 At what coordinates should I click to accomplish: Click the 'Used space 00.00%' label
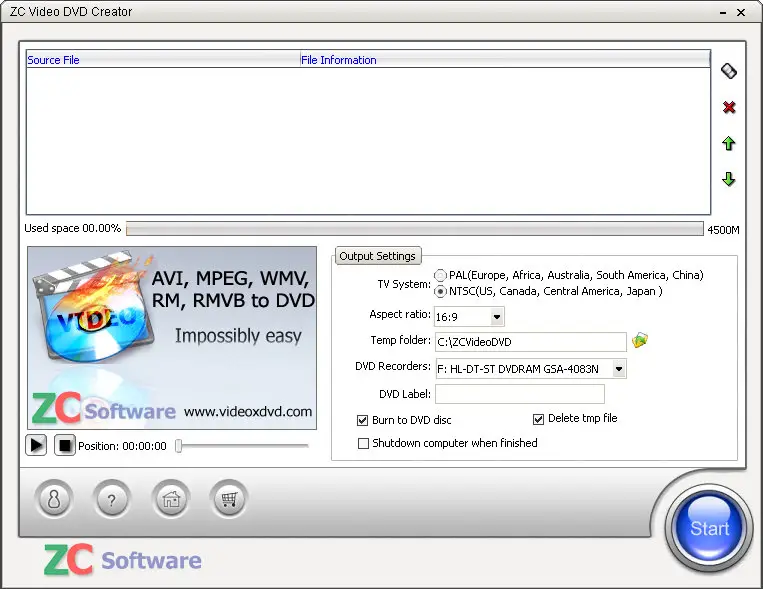coord(73,228)
